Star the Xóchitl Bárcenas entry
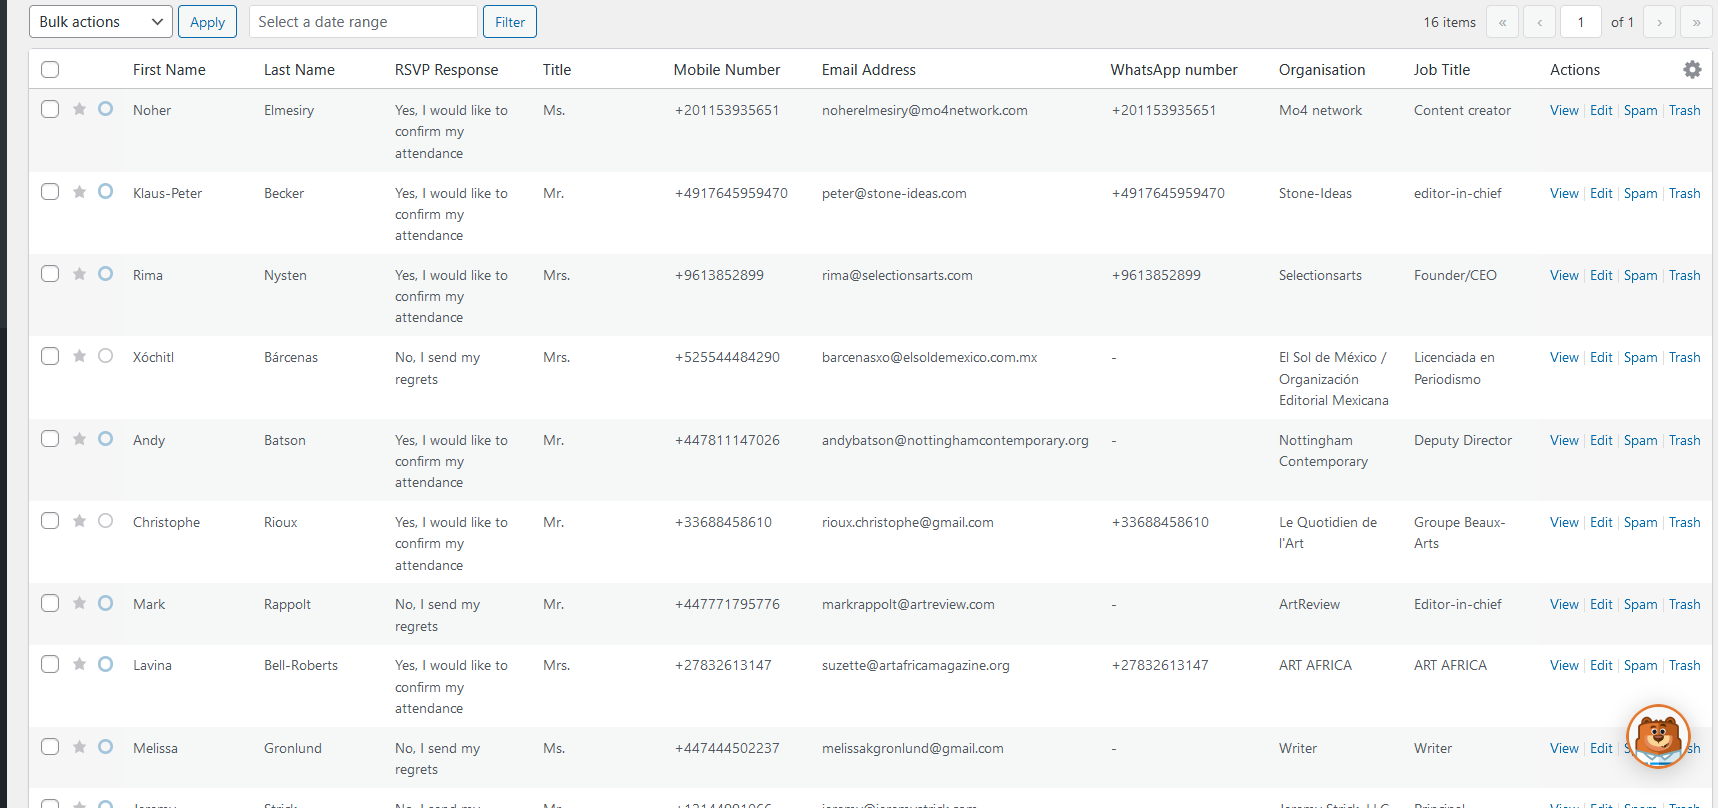Viewport: 1718px width, 808px height. coord(79,356)
